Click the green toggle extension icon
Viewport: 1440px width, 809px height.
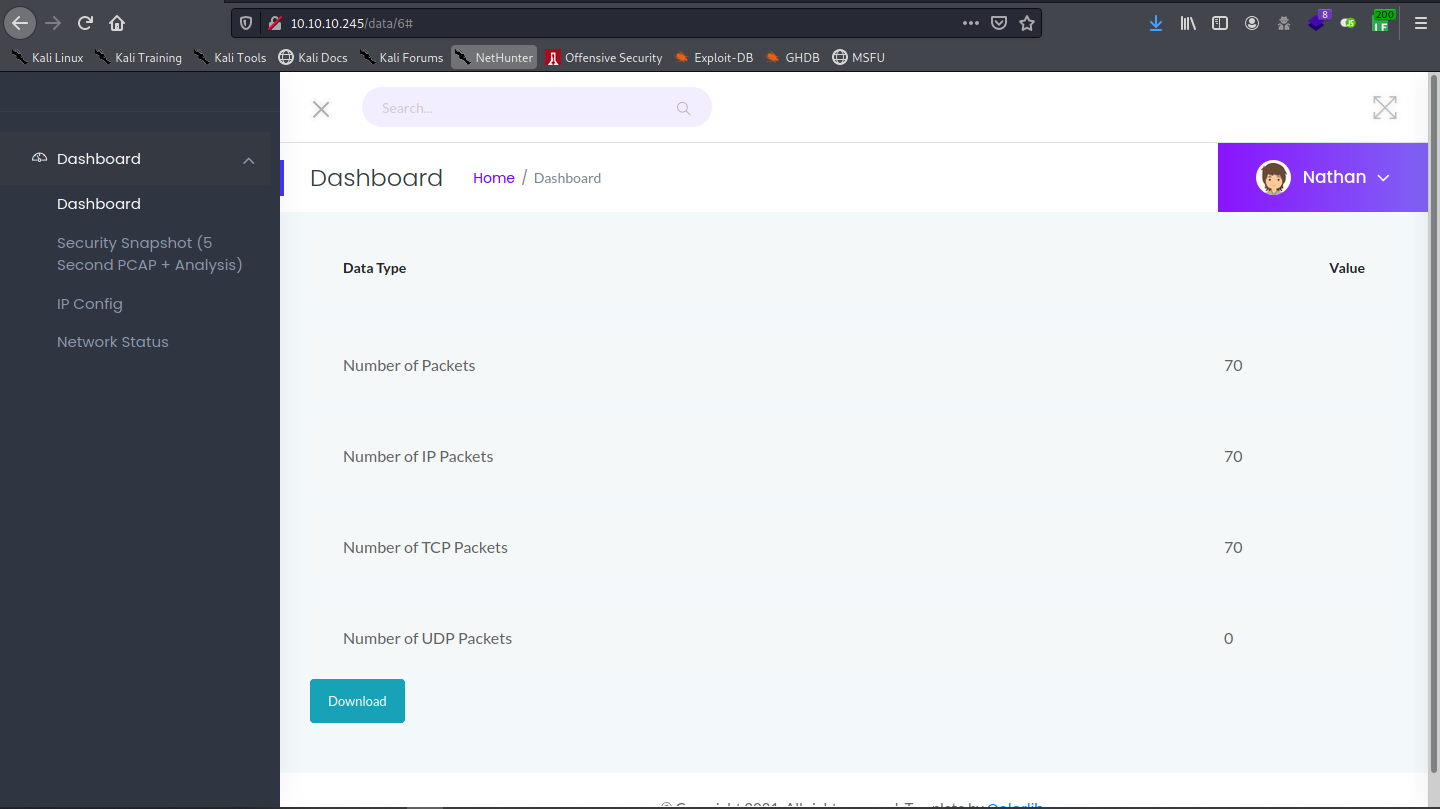(1348, 22)
